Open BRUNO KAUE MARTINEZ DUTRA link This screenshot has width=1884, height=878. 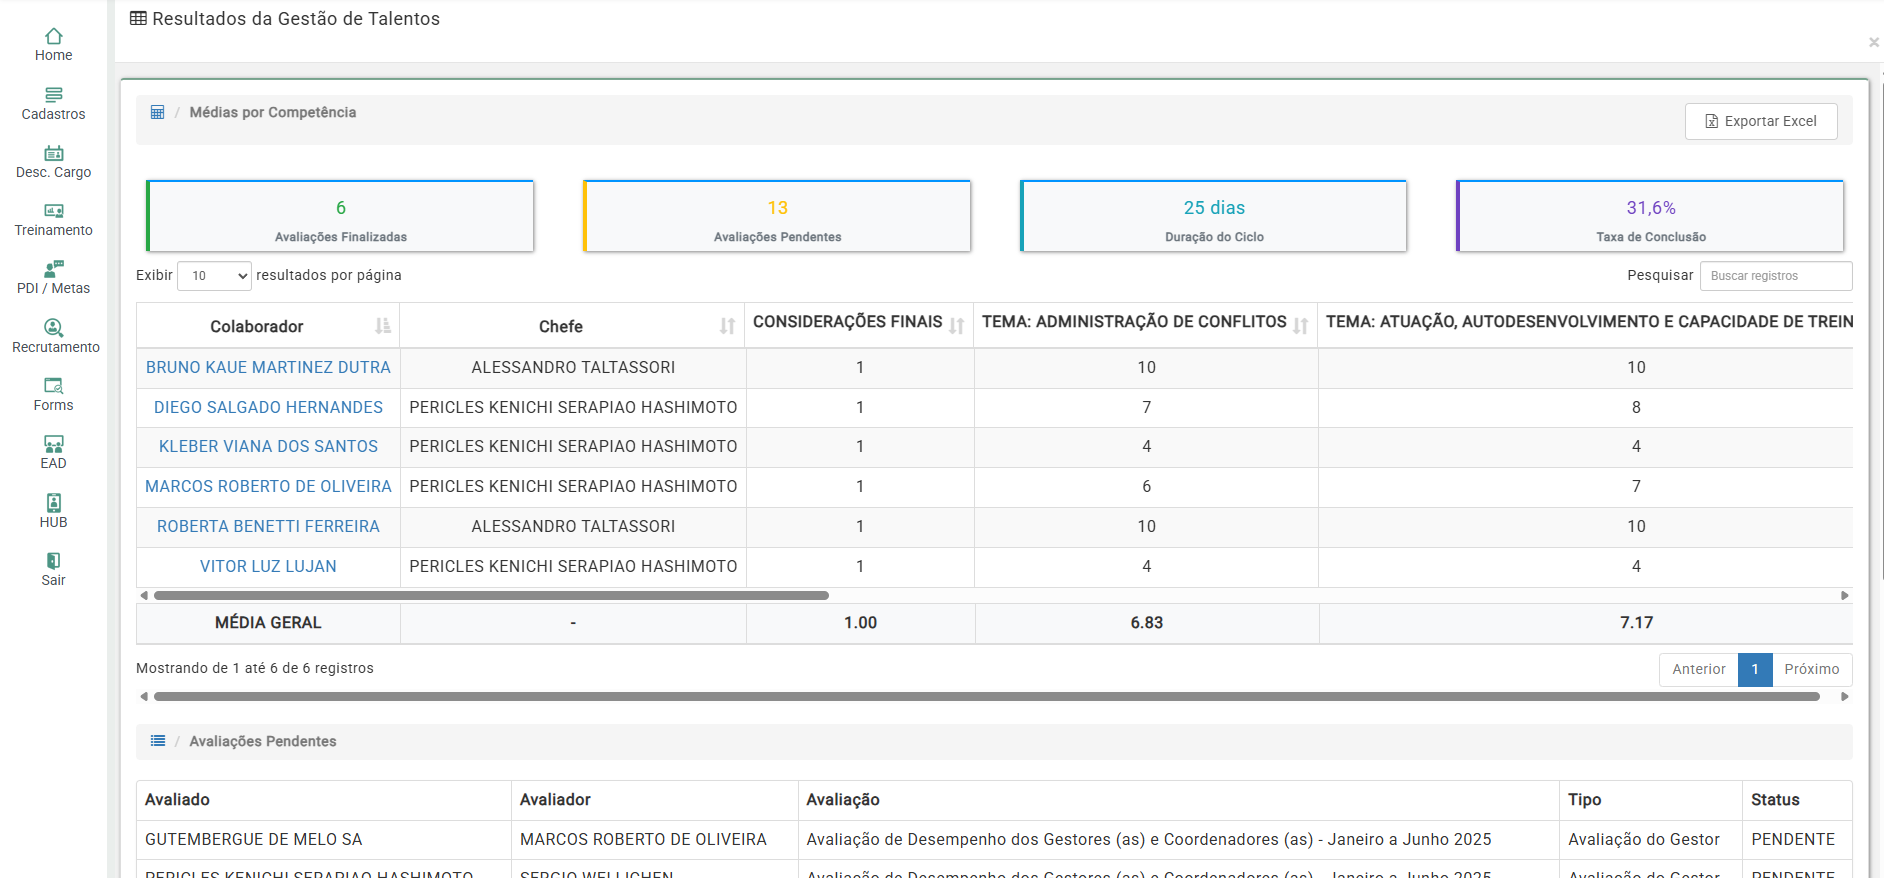[268, 368]
